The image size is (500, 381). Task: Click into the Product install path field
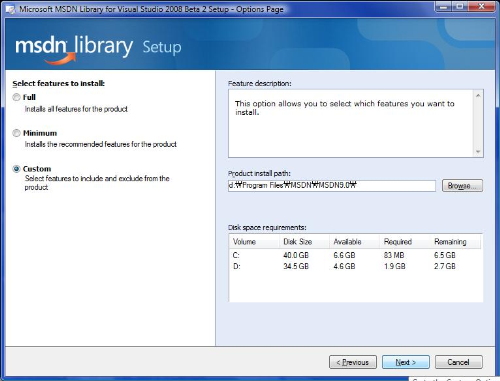tap(332, 186)
